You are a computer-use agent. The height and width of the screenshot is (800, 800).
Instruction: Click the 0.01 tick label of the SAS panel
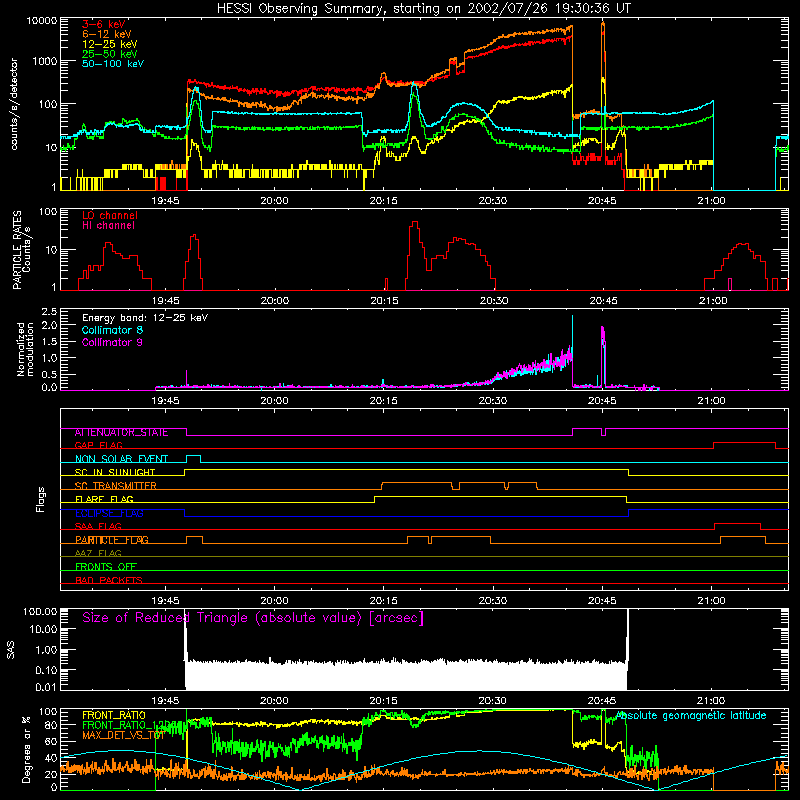pos(47,687)
